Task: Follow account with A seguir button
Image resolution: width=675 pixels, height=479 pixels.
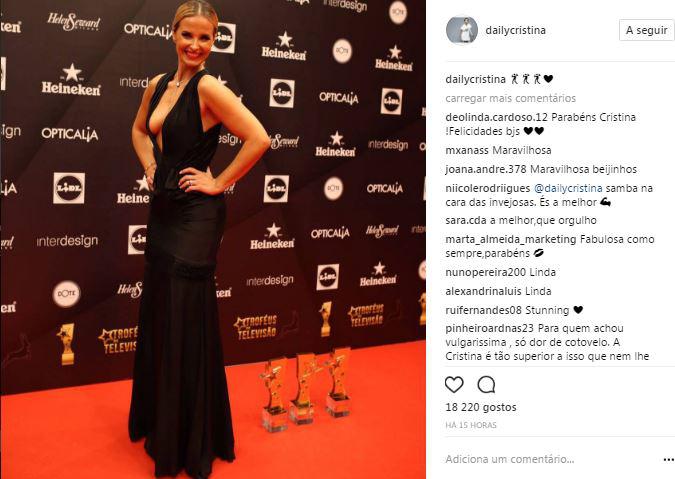Action: (x=646, y=30)
